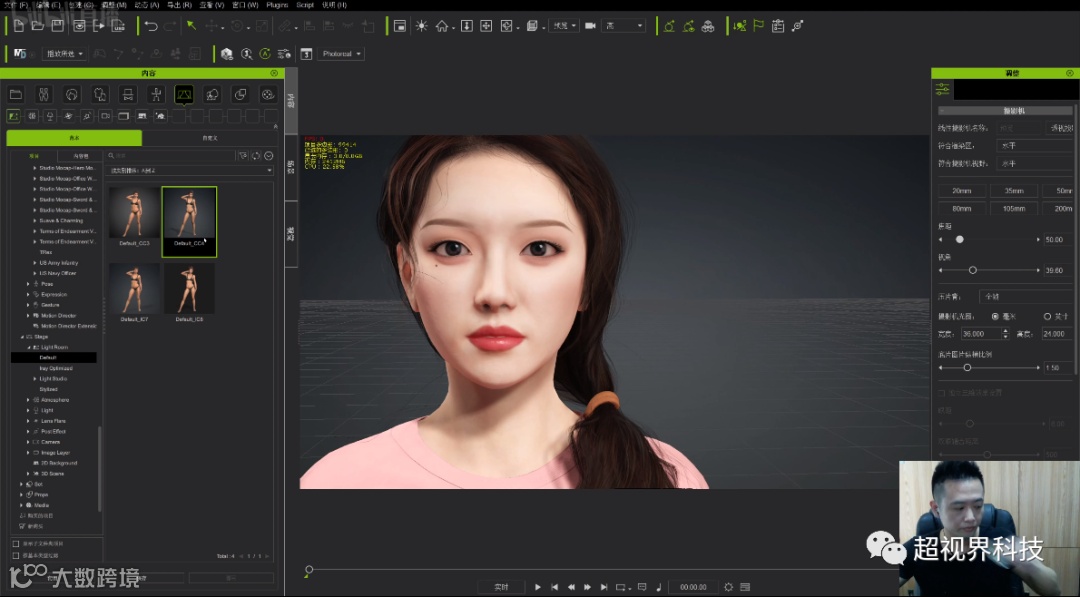This screenshot has height=597, width=1080.
Task: Click the Home view icon in the toolbar
Action: pyautogui.click(x=441, y=26)
